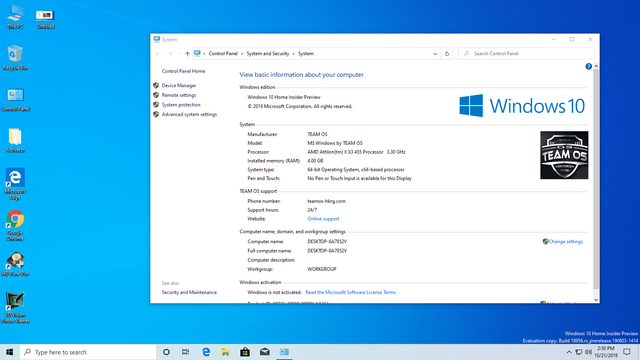Open the Action Center notifications icon
640x360 pixels.
pos(627,352)
